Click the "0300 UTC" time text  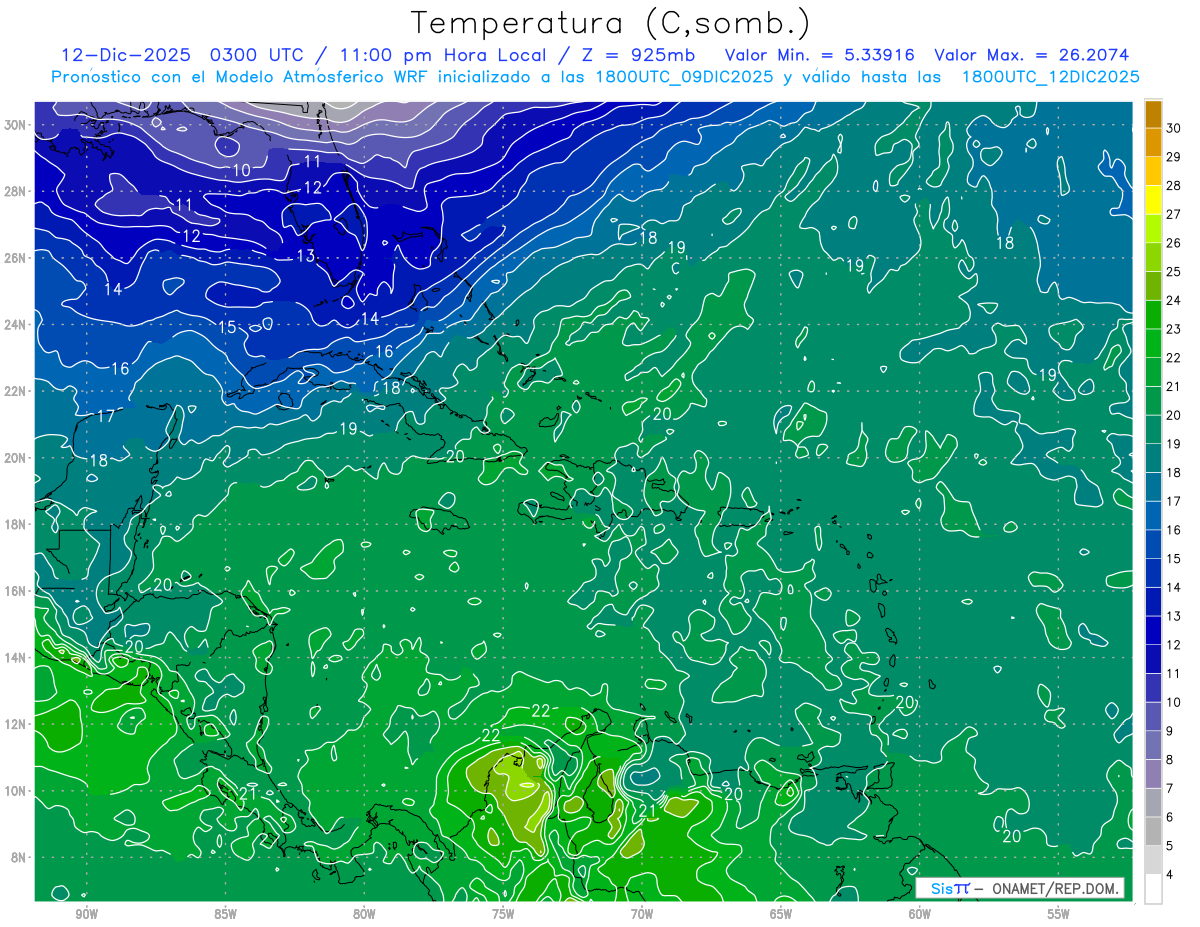pyautogui.click(x=257, y=55)
